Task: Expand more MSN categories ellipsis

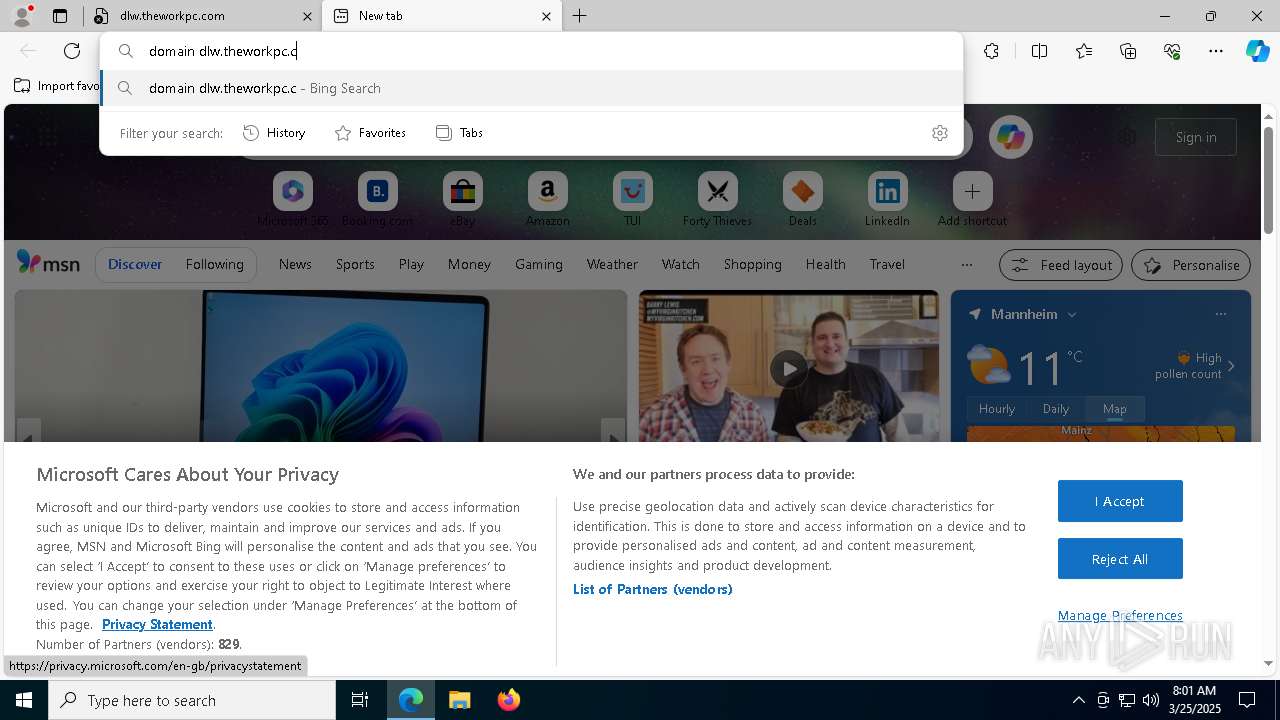Action: (x=966, y=265)
